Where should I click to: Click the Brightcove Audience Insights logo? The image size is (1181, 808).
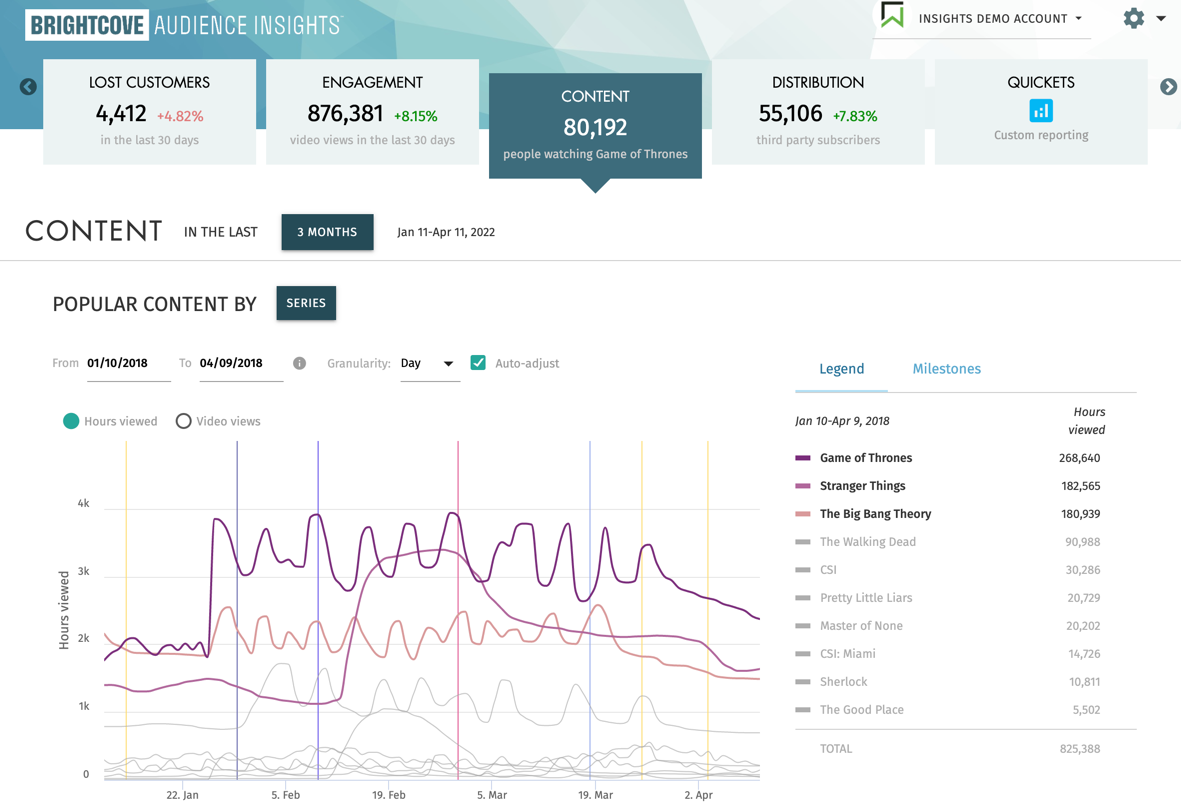pos(184,25)
